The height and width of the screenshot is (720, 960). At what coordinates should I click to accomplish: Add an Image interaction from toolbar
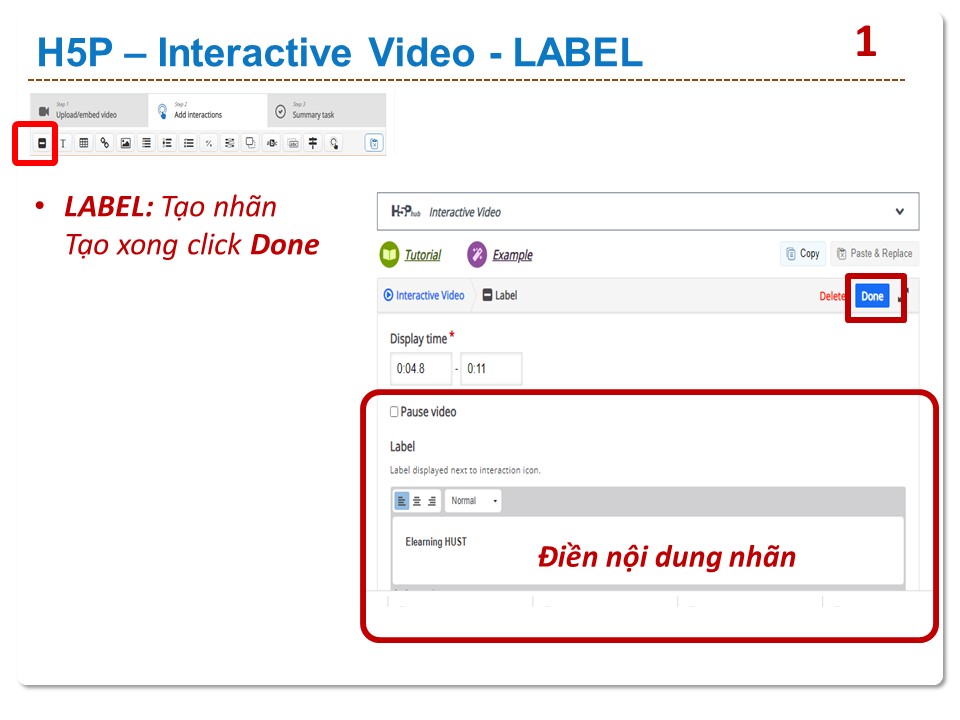[x=125, y=144]
